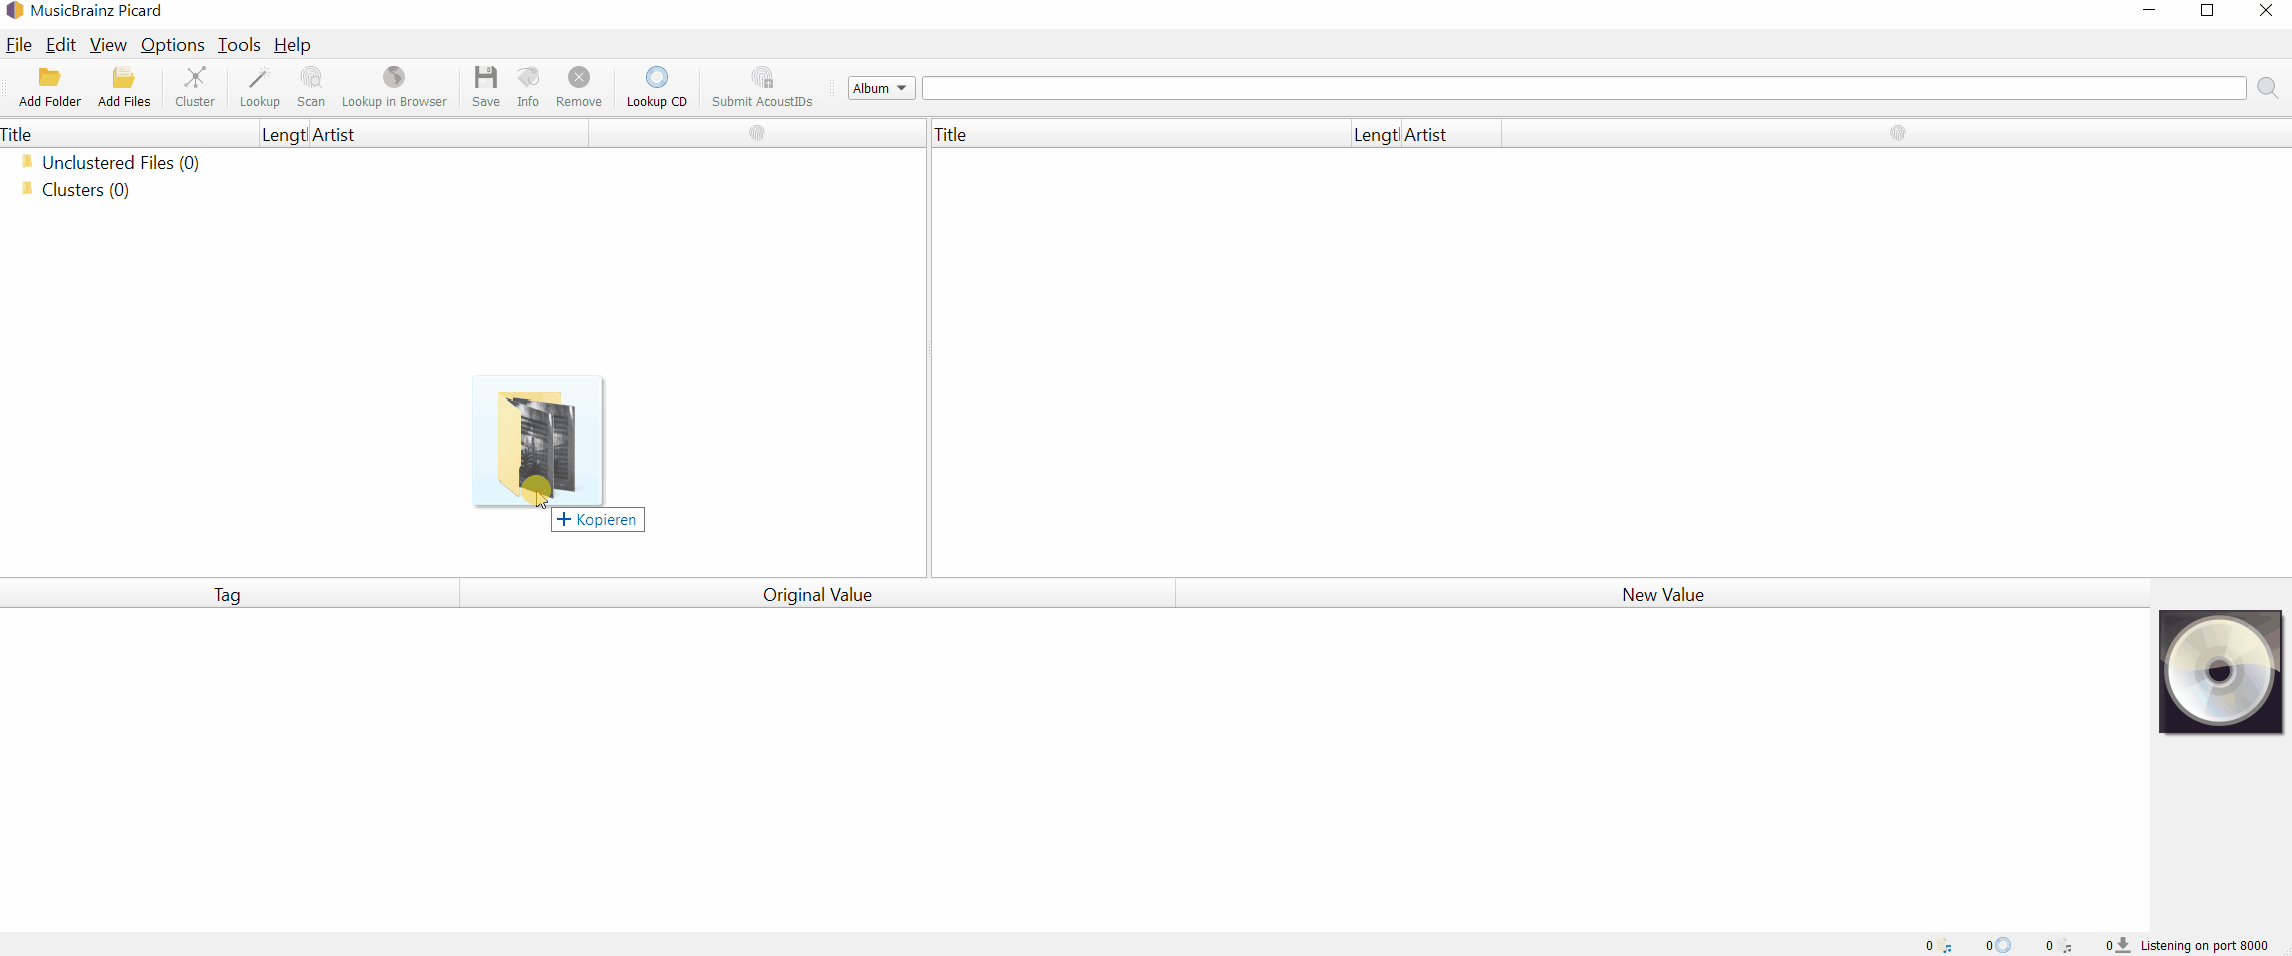Select the Clusters tree item
The width and height of the screenshot is (2292, 956).
(85, 190)
